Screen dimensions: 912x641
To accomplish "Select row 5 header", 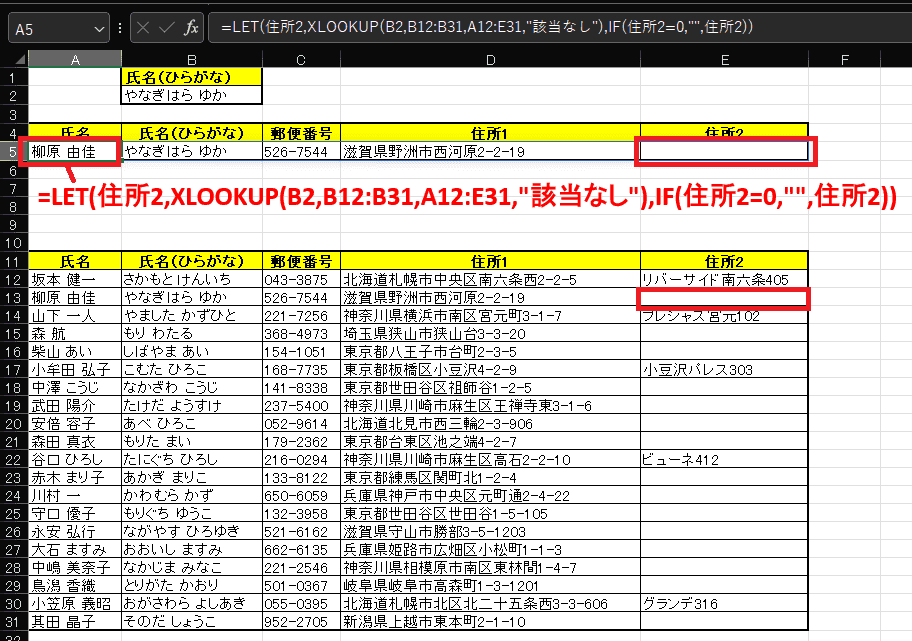I will (x=14, y=152).
